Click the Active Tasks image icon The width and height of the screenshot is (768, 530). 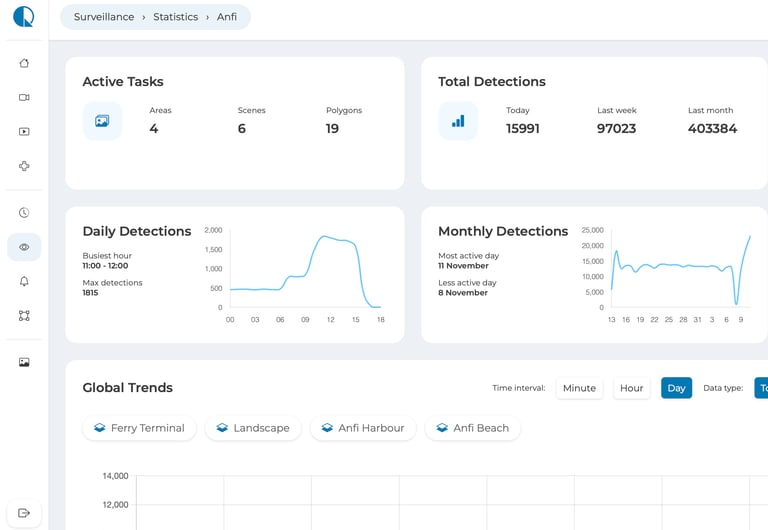[102, 121]
